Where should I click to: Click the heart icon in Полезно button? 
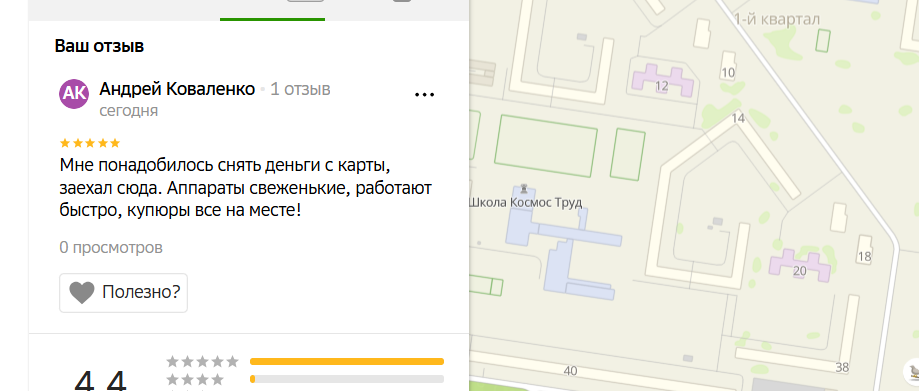[x=82, y=293]
